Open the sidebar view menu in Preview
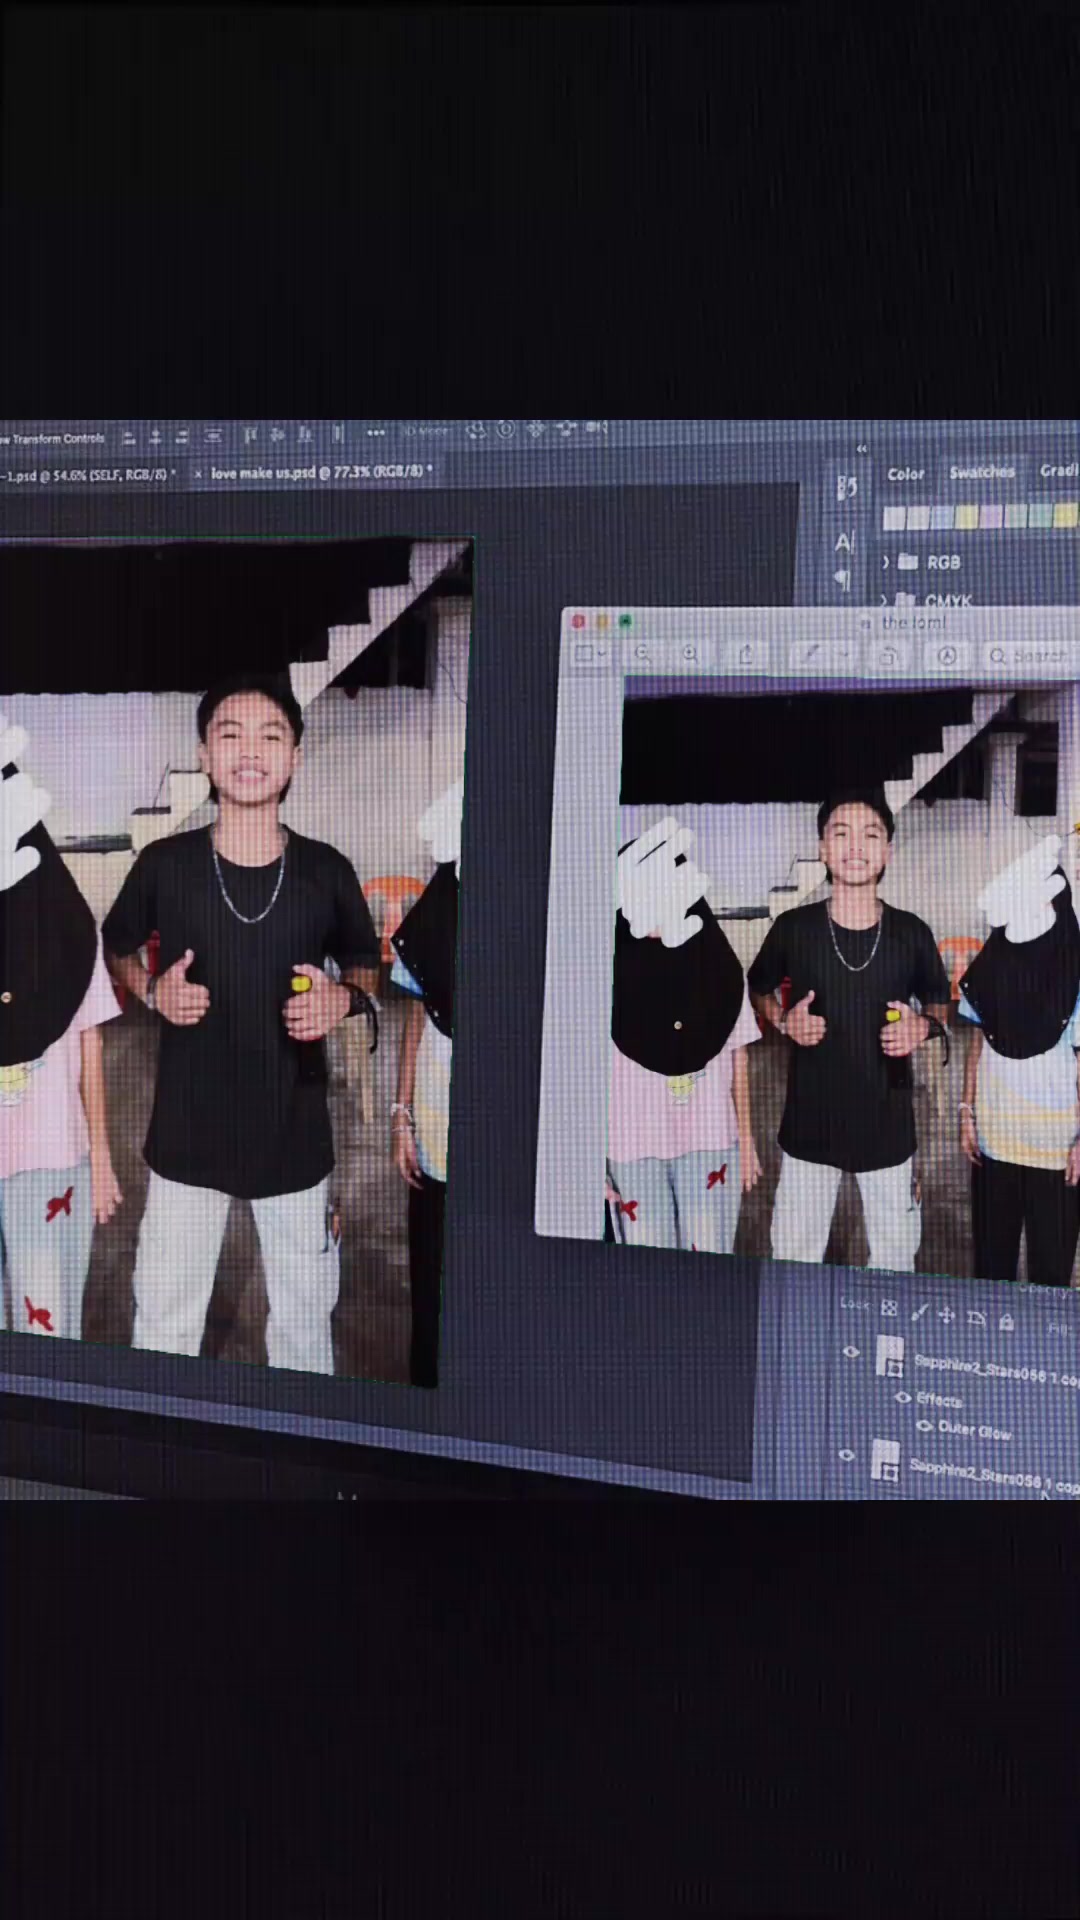This screenshot has height=1920, width=1080. click(590, 653)
